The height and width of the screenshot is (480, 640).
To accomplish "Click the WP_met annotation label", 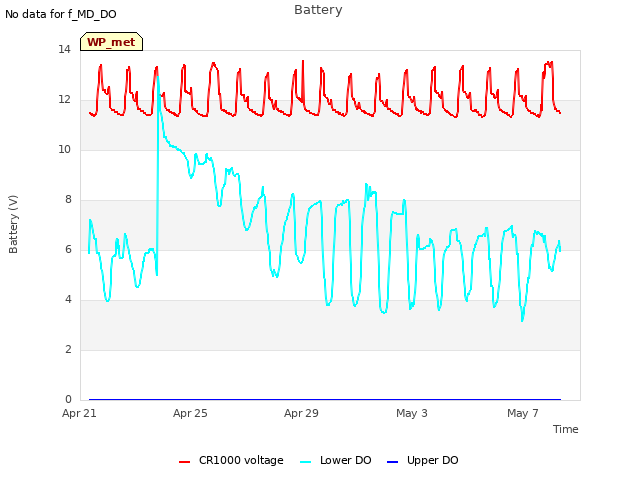I will click(x=111, y=42).
